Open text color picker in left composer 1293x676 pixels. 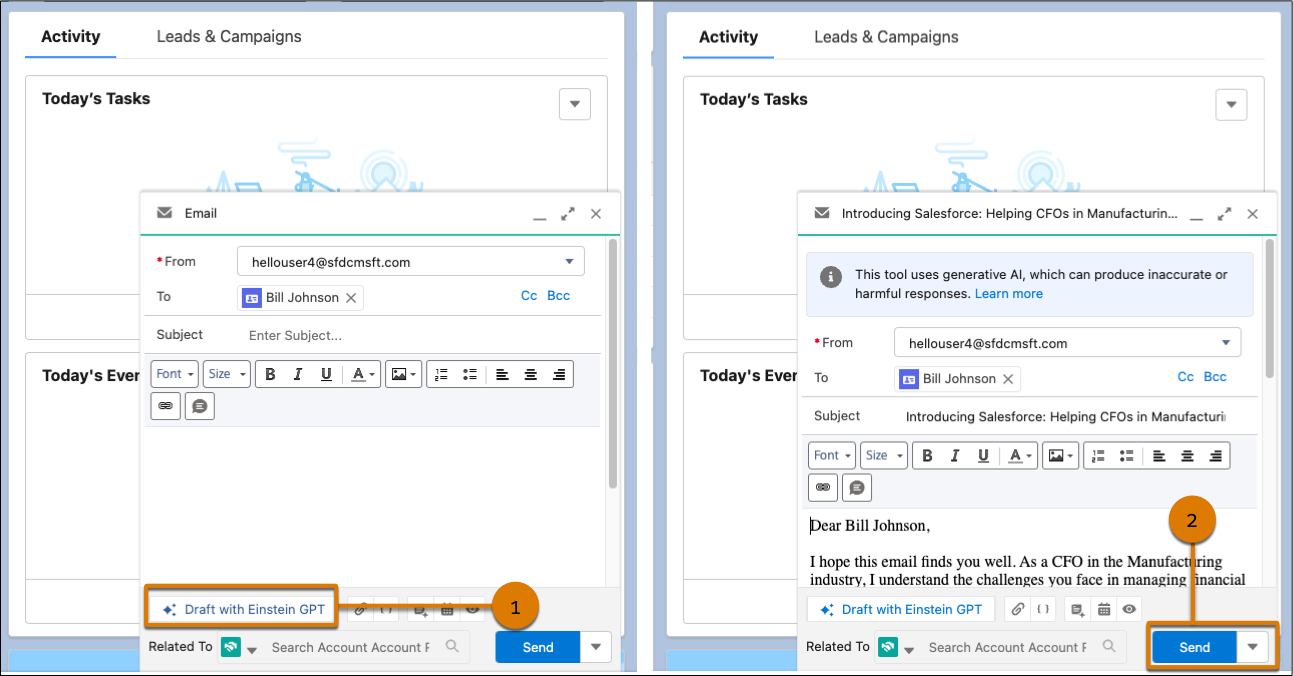point(362,374)
